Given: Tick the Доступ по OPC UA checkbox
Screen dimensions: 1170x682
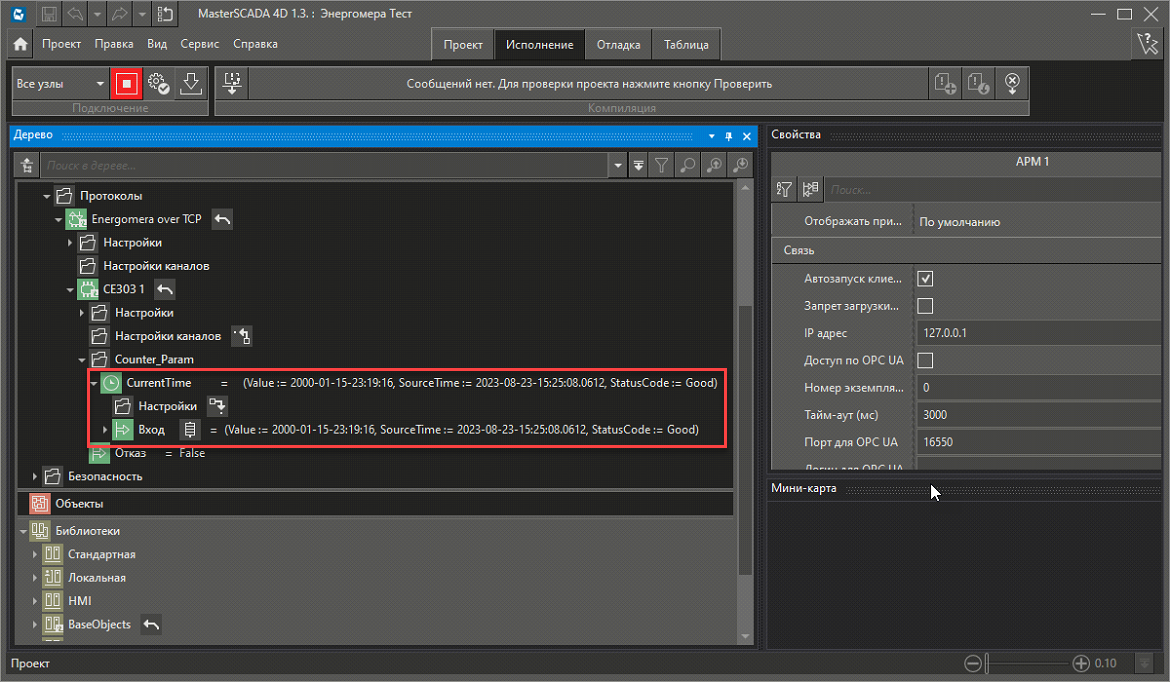Looking at the screenshot, I should click(925, 360).
